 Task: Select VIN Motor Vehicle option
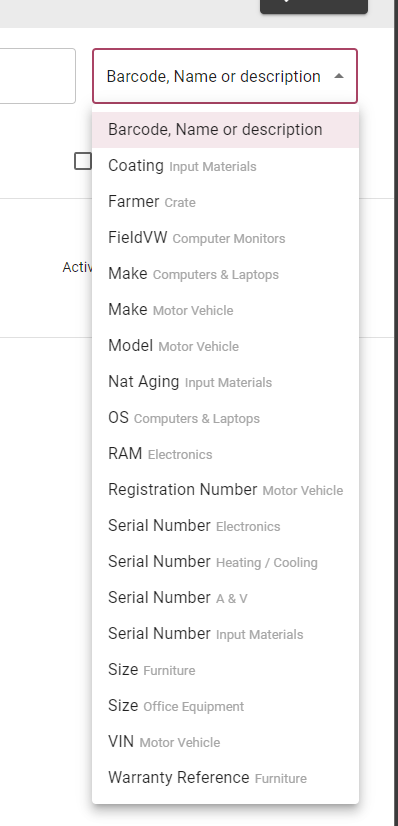(225, 742)
